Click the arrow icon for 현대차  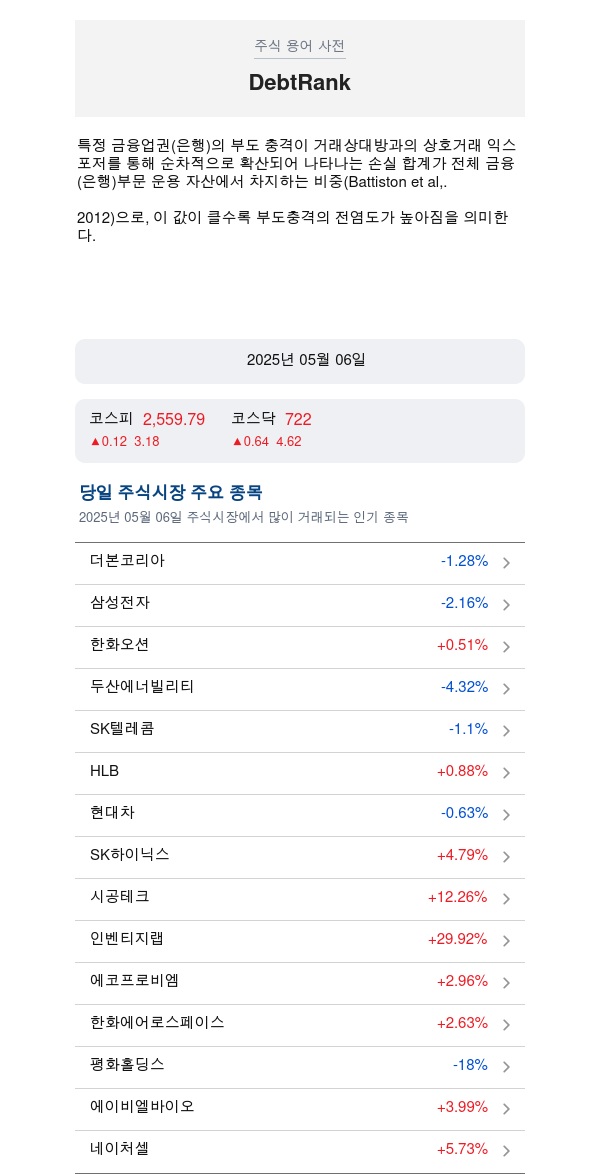[506, 815]
